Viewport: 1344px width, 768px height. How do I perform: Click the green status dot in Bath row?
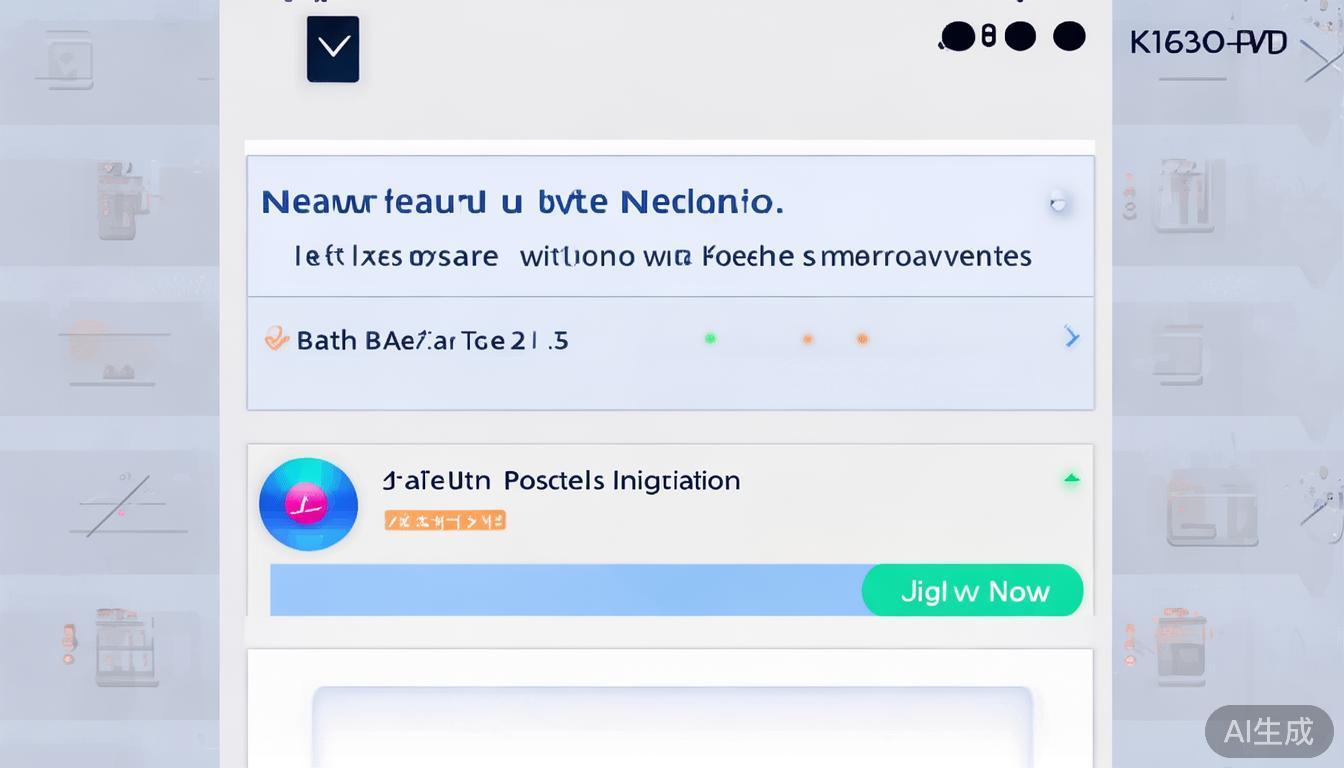pos(710,339)
